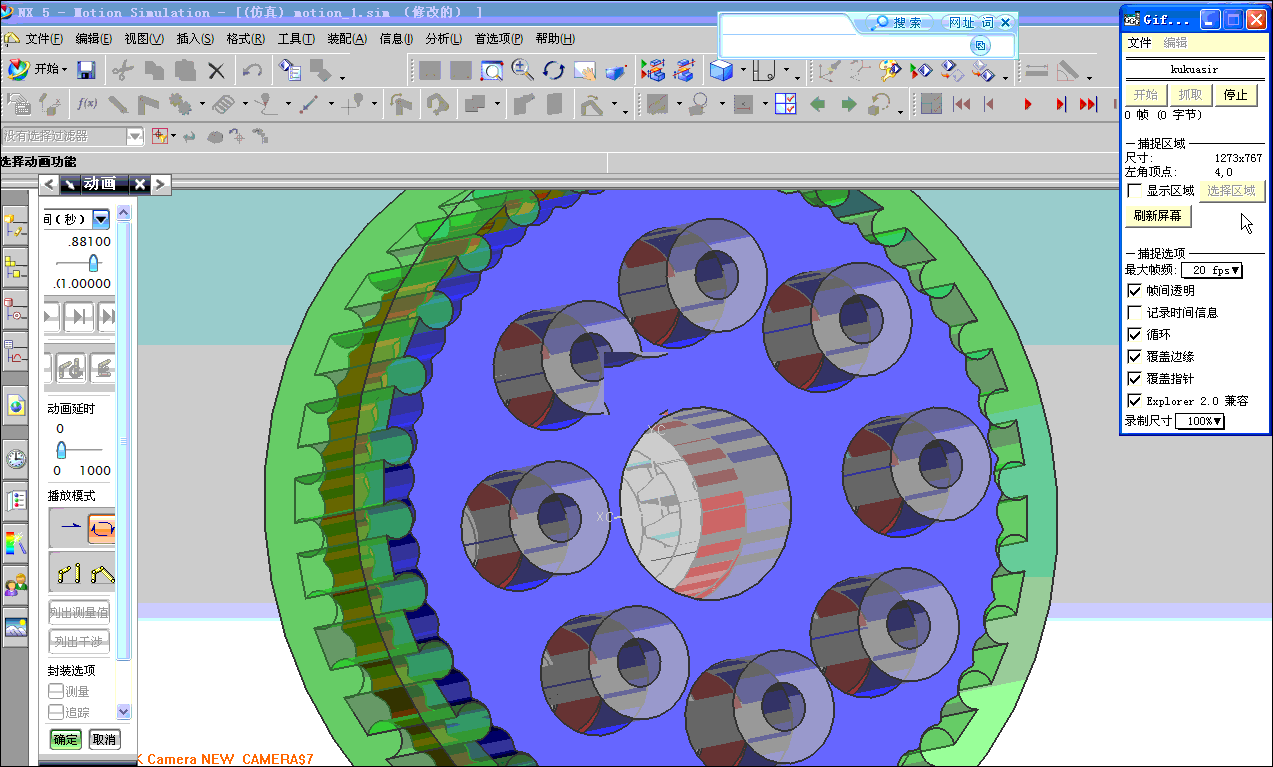The image size is (1273, 767).
Task: Toggle 覆盖边缘 checkbox
Action: click(1134, 356)
